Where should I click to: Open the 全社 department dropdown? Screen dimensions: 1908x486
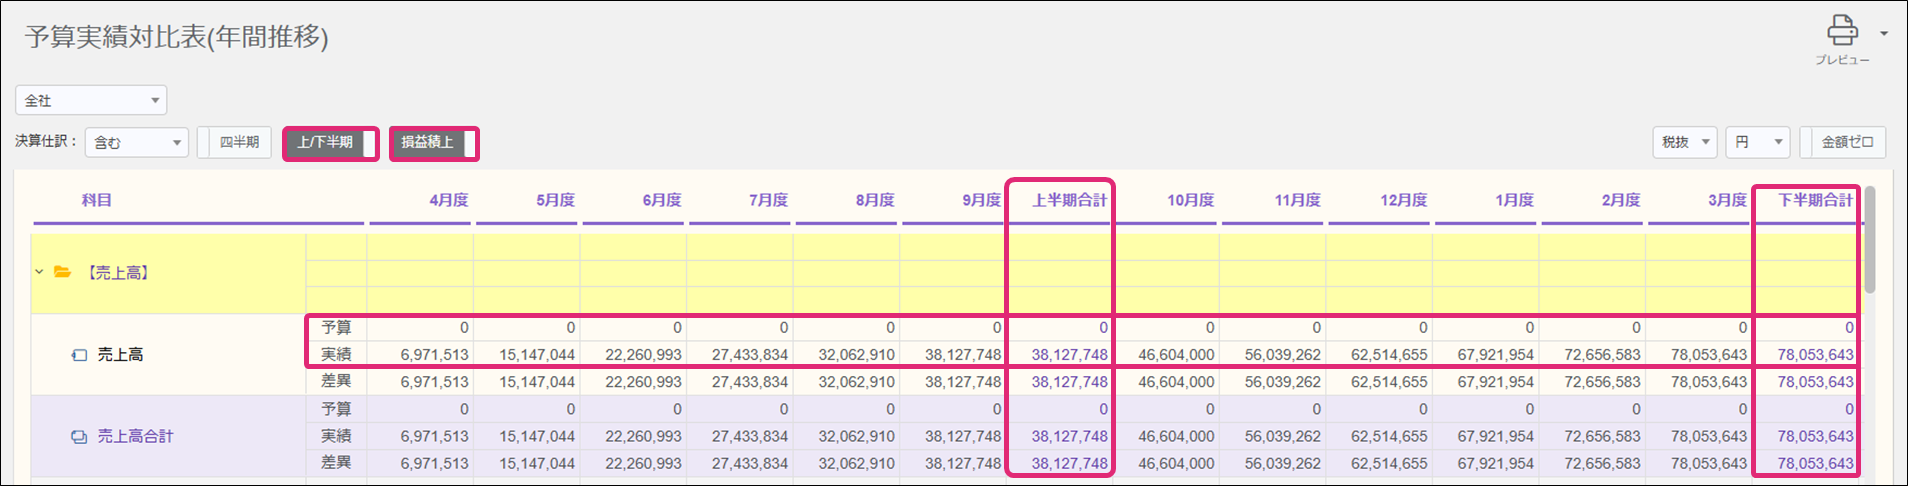(91, 100)
